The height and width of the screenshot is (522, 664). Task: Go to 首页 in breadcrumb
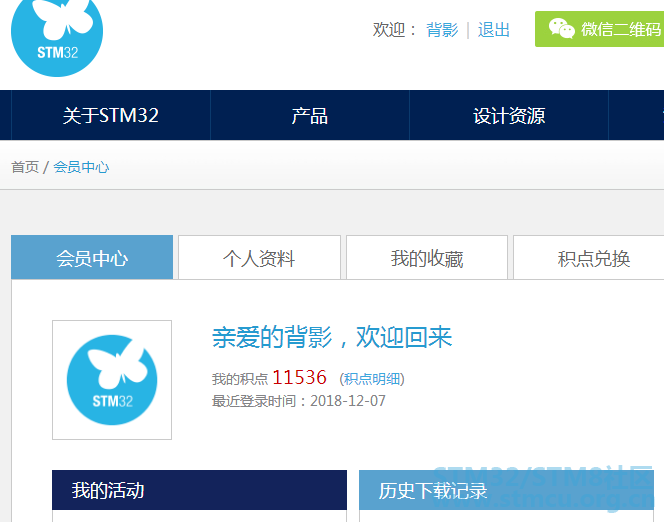[x=25, y=167]
